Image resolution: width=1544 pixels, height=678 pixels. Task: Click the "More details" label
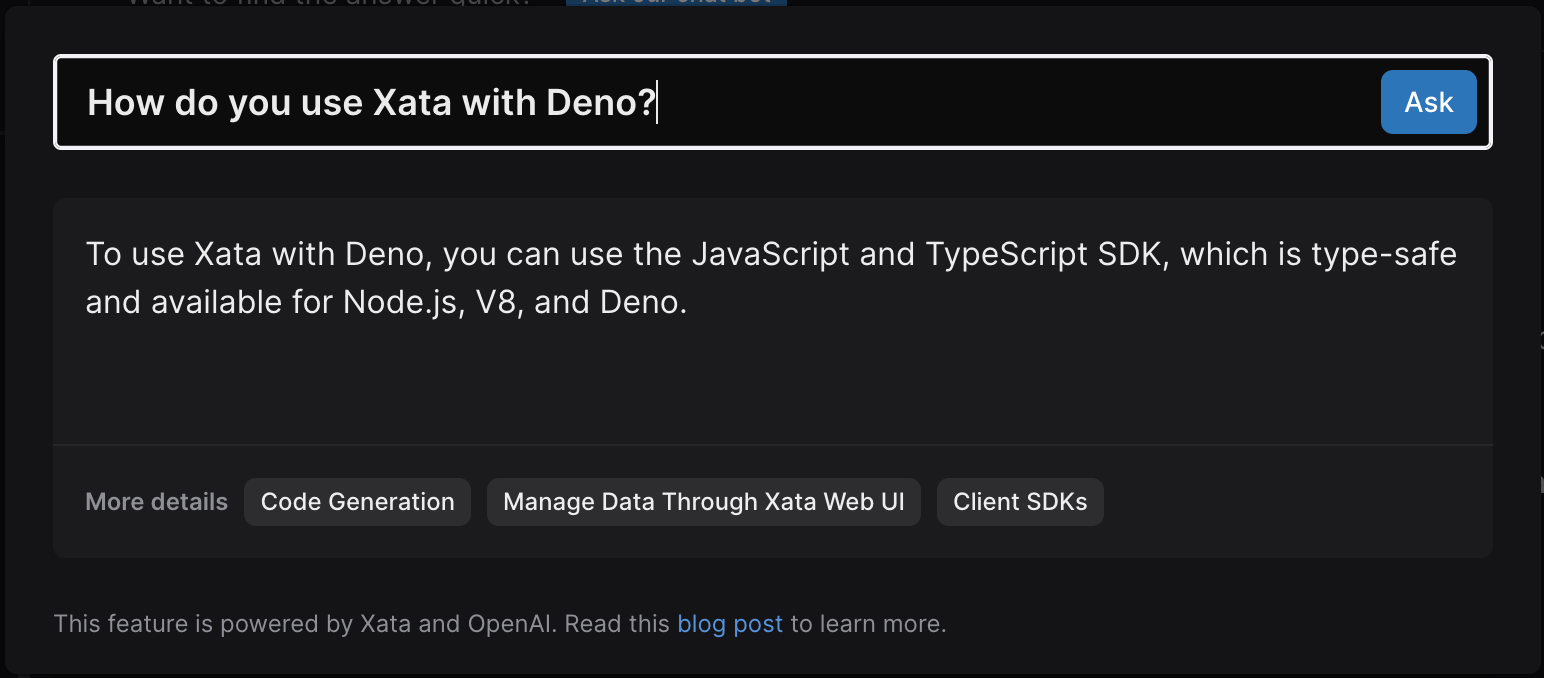[156, 502]
